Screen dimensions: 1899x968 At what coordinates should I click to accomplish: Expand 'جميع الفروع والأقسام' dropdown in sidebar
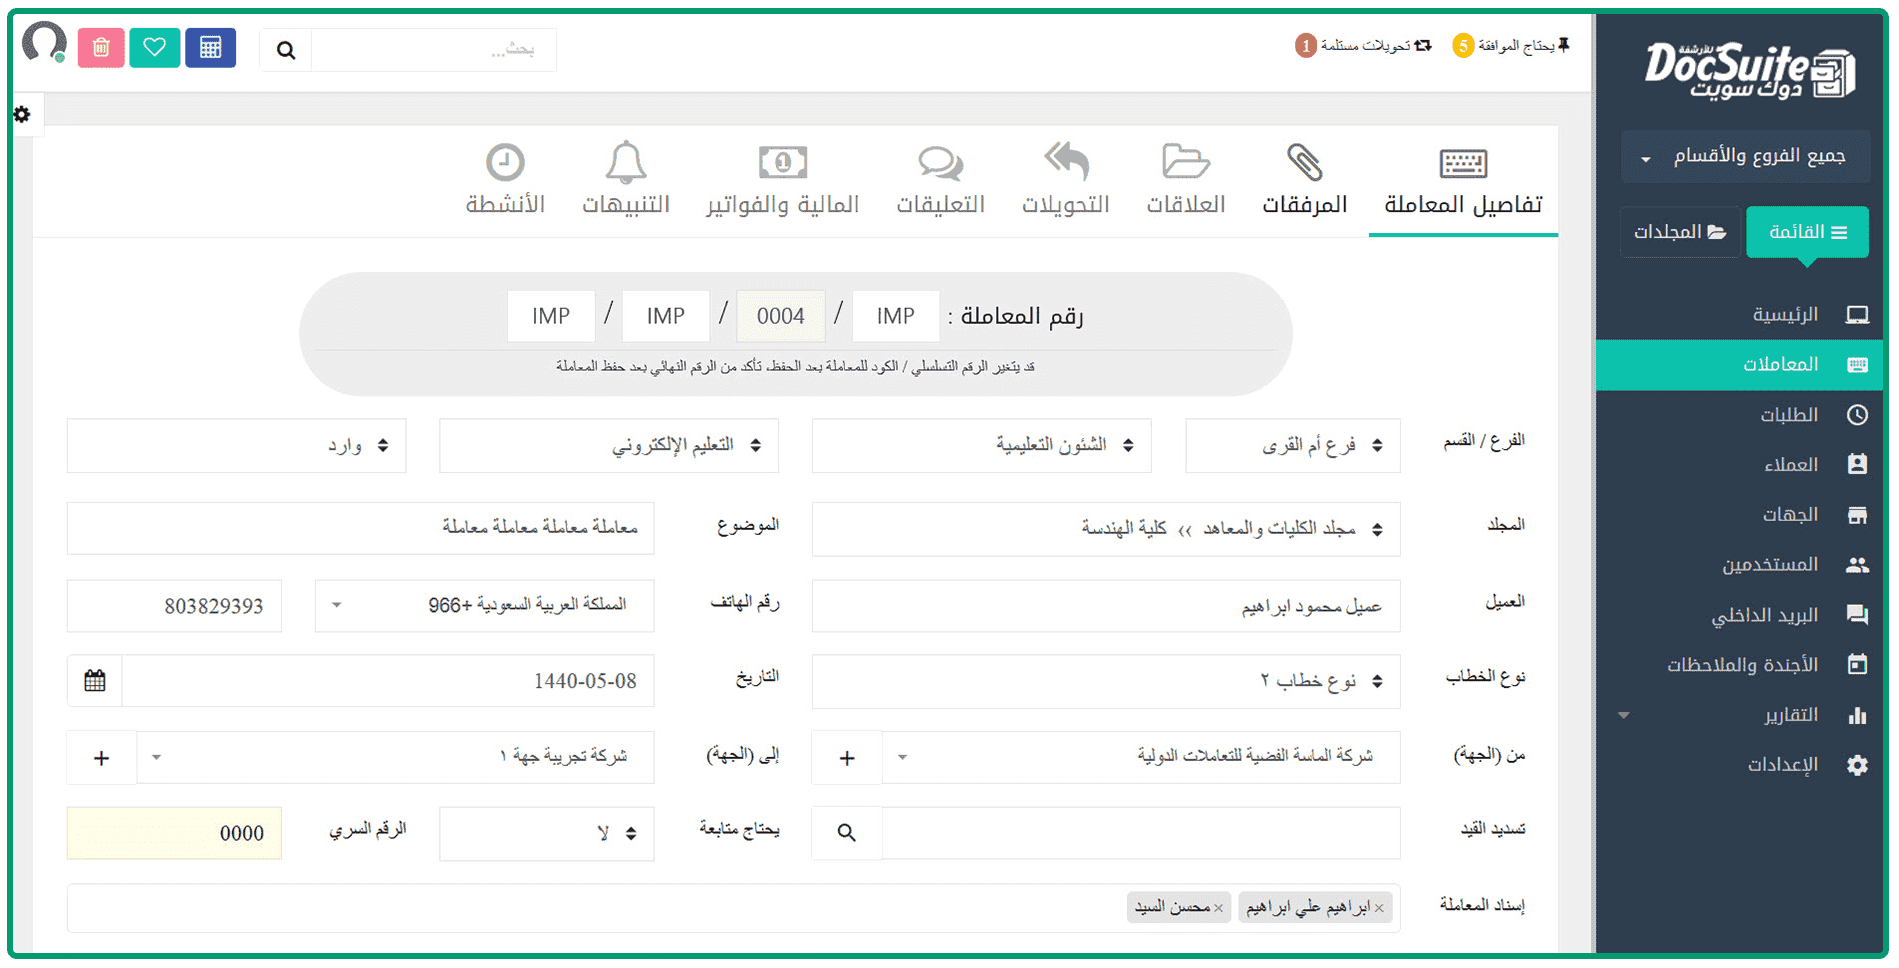pos(1745,156)
